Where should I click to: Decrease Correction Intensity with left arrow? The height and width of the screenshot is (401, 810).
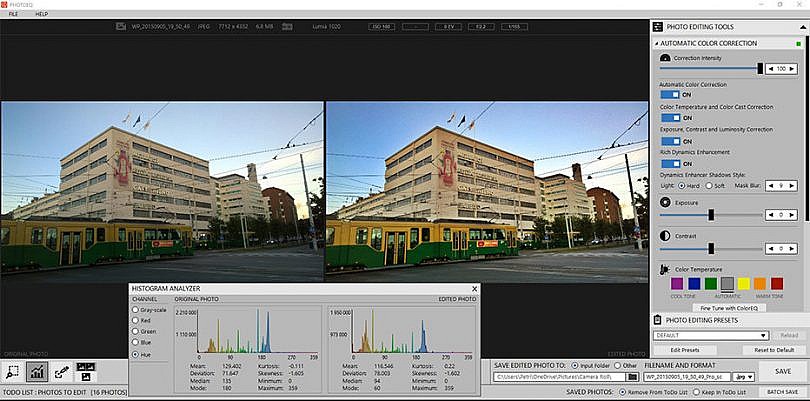771,69
